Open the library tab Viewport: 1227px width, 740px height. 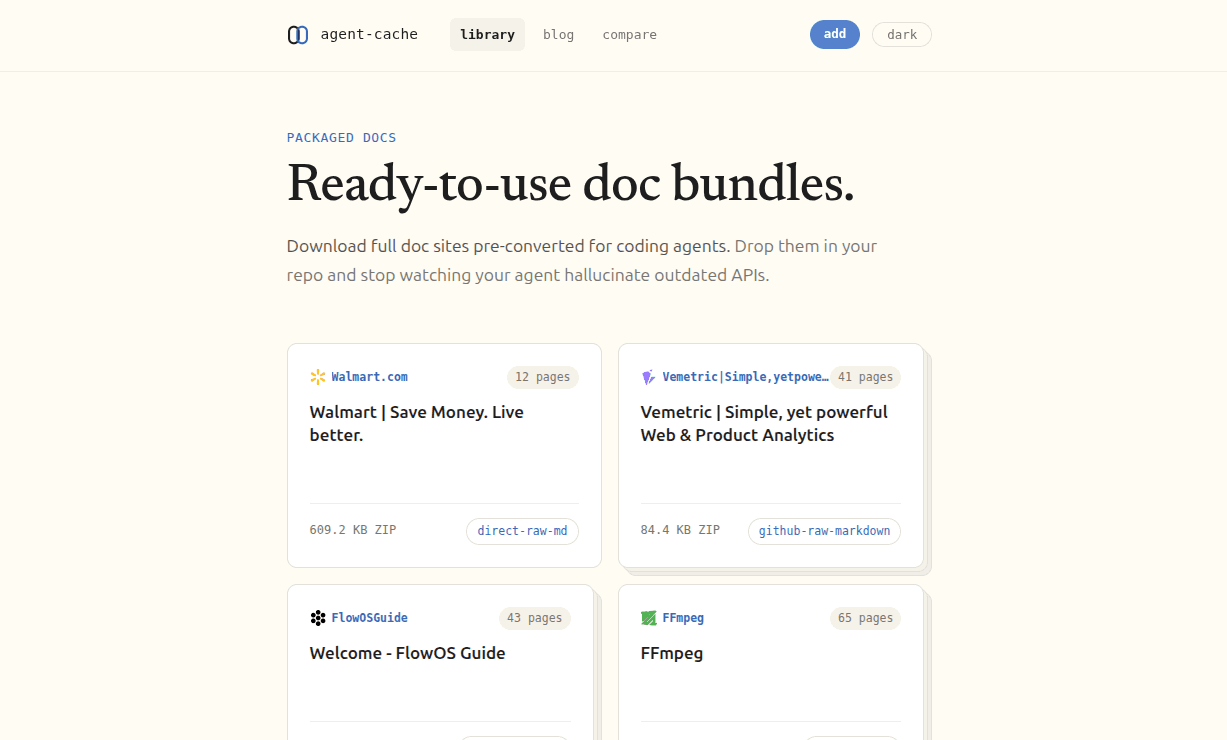[x=487, y=35]
